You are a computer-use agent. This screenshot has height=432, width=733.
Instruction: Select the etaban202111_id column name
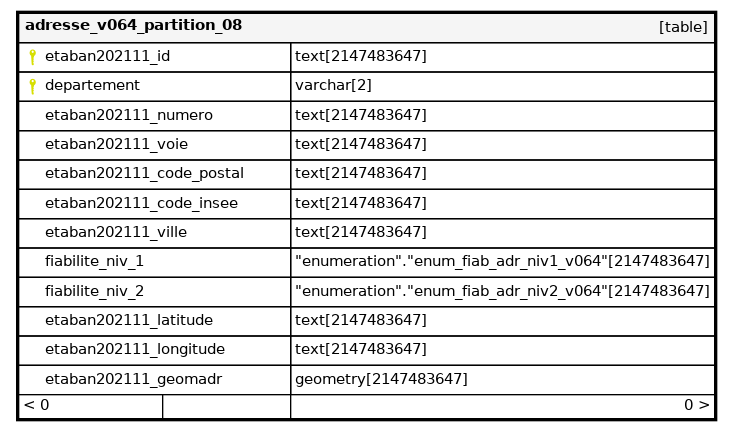click(107, 57)
